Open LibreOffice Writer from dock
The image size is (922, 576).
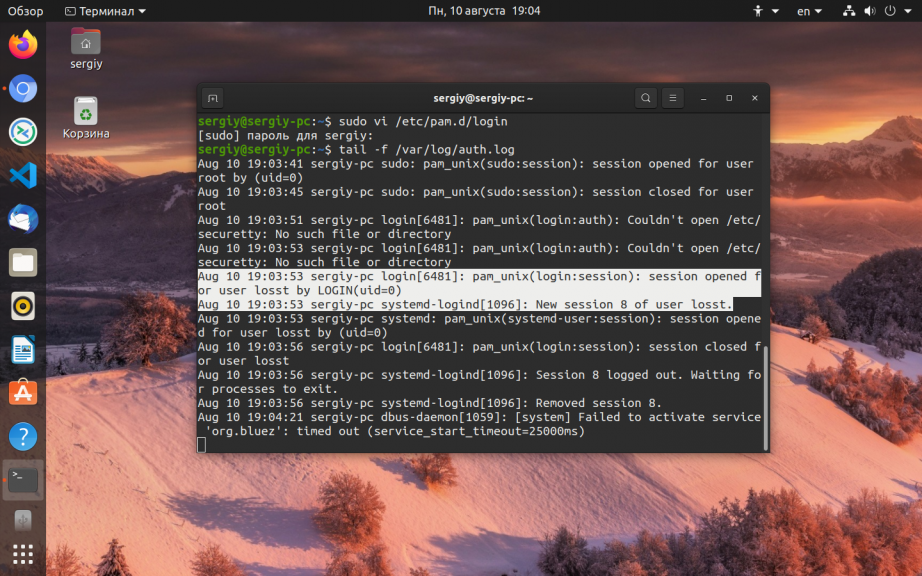[x=23, y=349]
